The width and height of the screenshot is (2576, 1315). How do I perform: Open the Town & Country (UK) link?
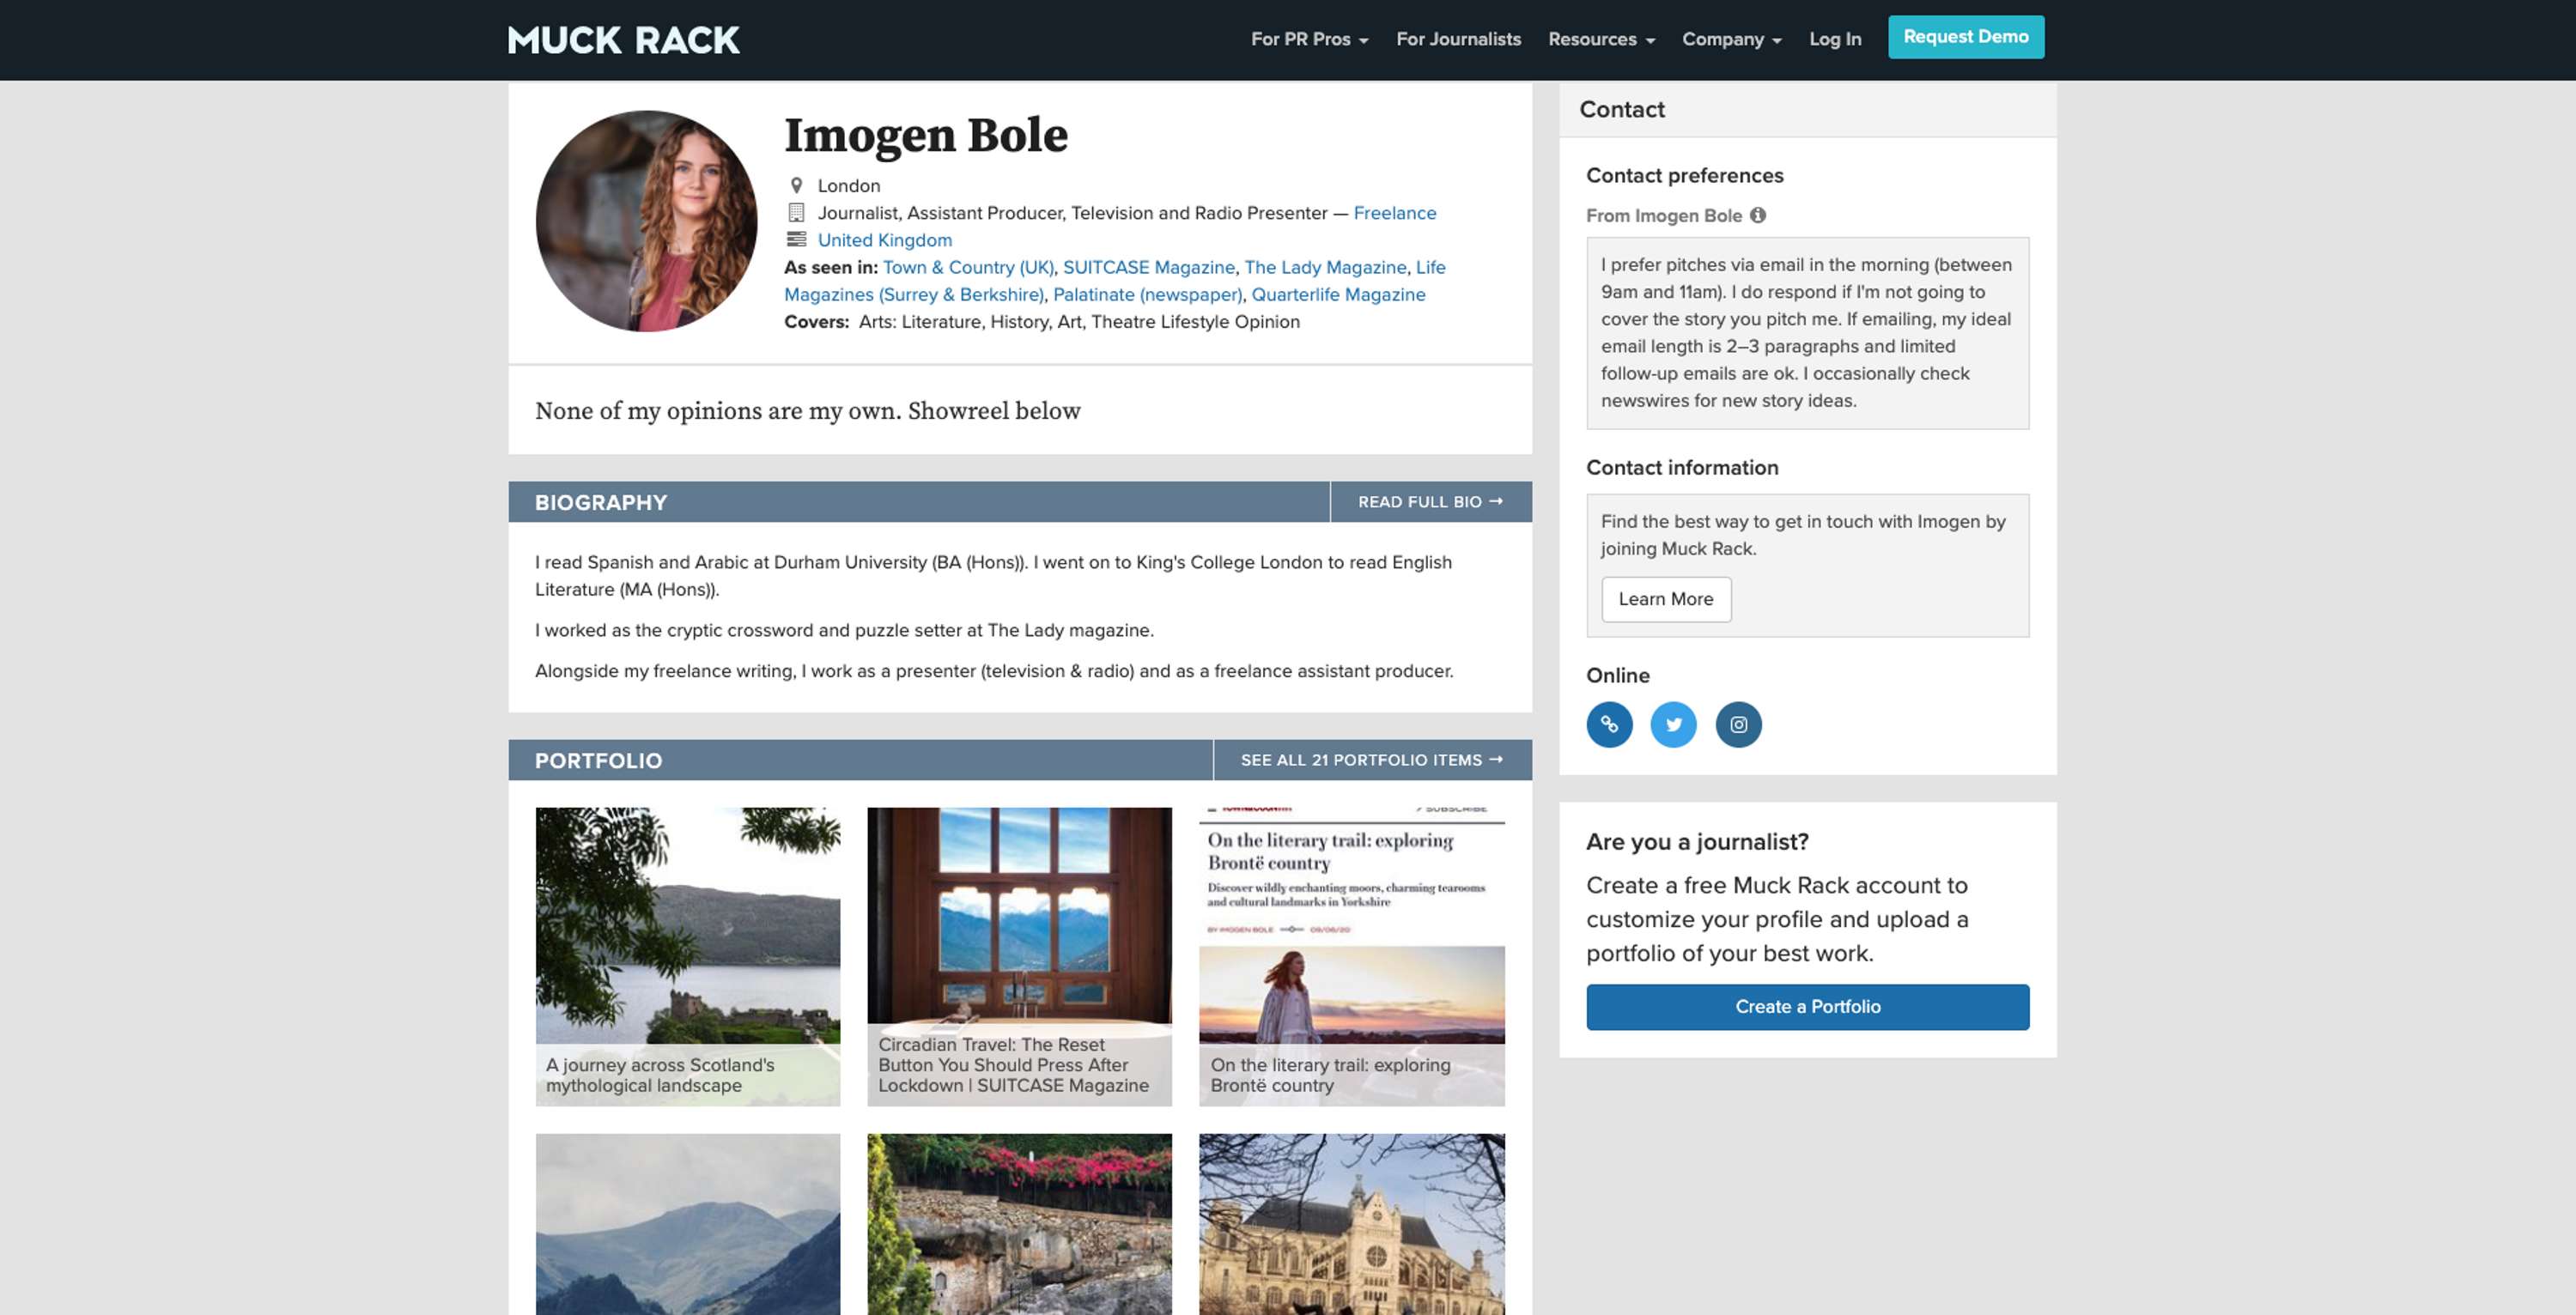click(968, 267)
